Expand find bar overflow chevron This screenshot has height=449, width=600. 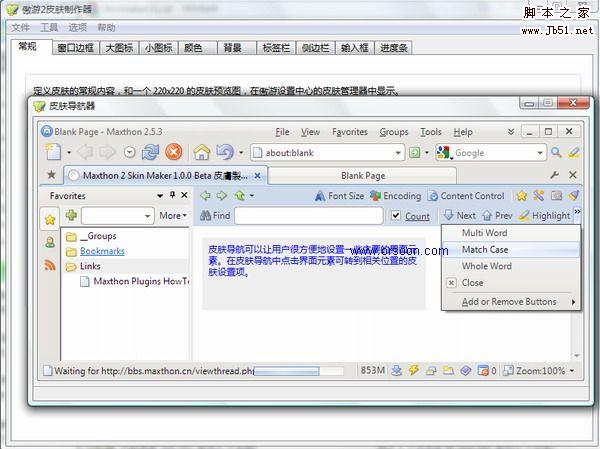click(577, 212)
